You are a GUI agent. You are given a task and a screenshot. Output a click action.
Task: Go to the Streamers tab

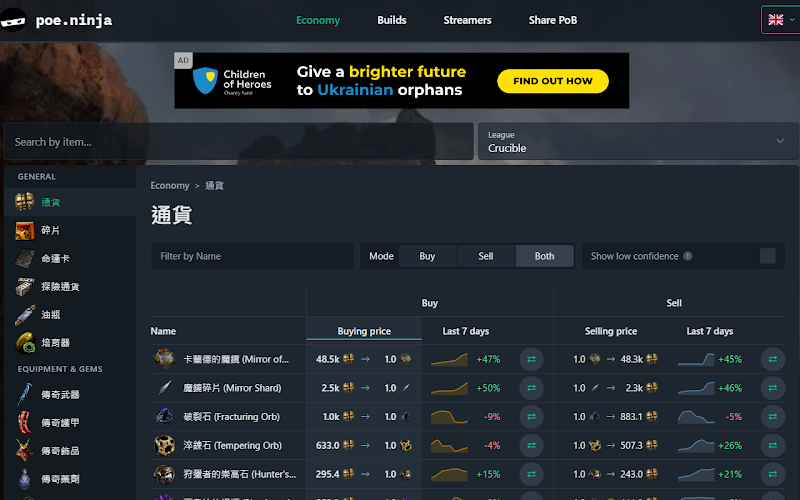click(x=467, y=20)
